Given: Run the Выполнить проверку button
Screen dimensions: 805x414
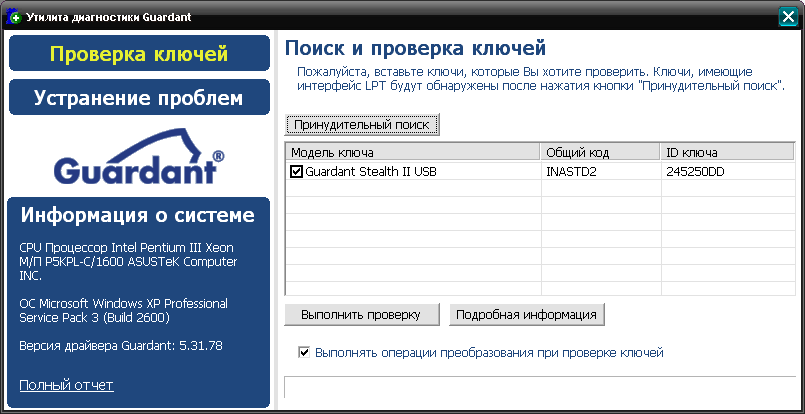Looking at the screenshot, I should pyautogui.click(x=361, y=314).
